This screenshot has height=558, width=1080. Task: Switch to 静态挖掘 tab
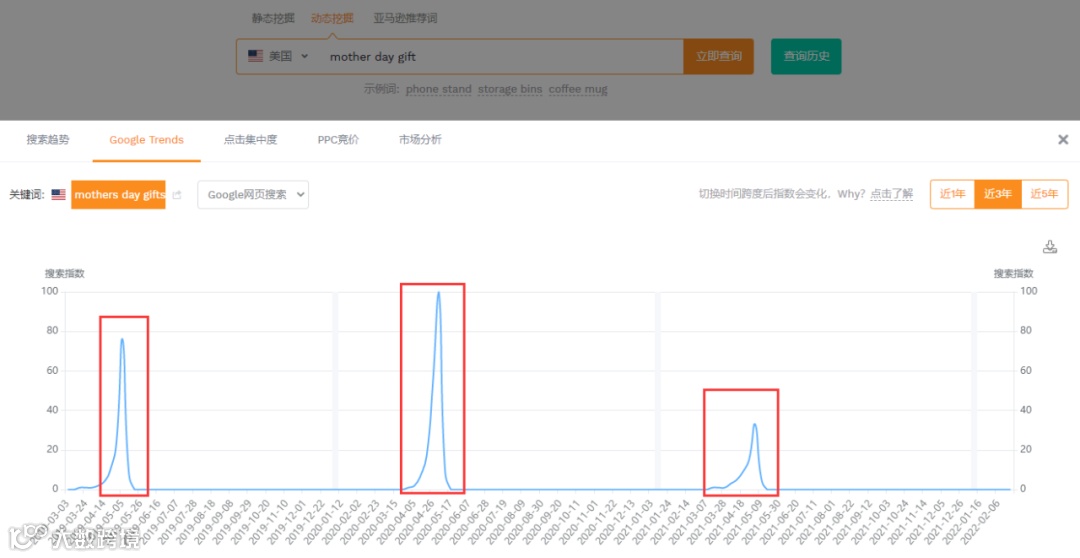273,18
